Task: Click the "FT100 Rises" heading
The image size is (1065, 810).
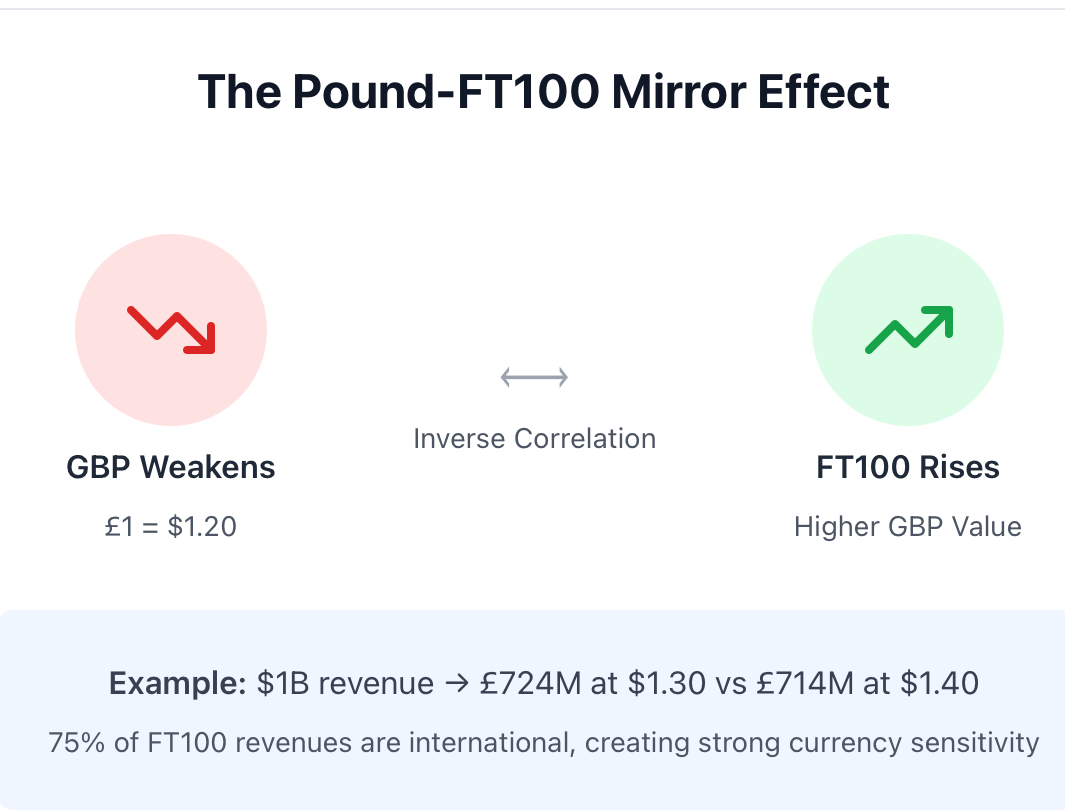Action: [908, 467]
